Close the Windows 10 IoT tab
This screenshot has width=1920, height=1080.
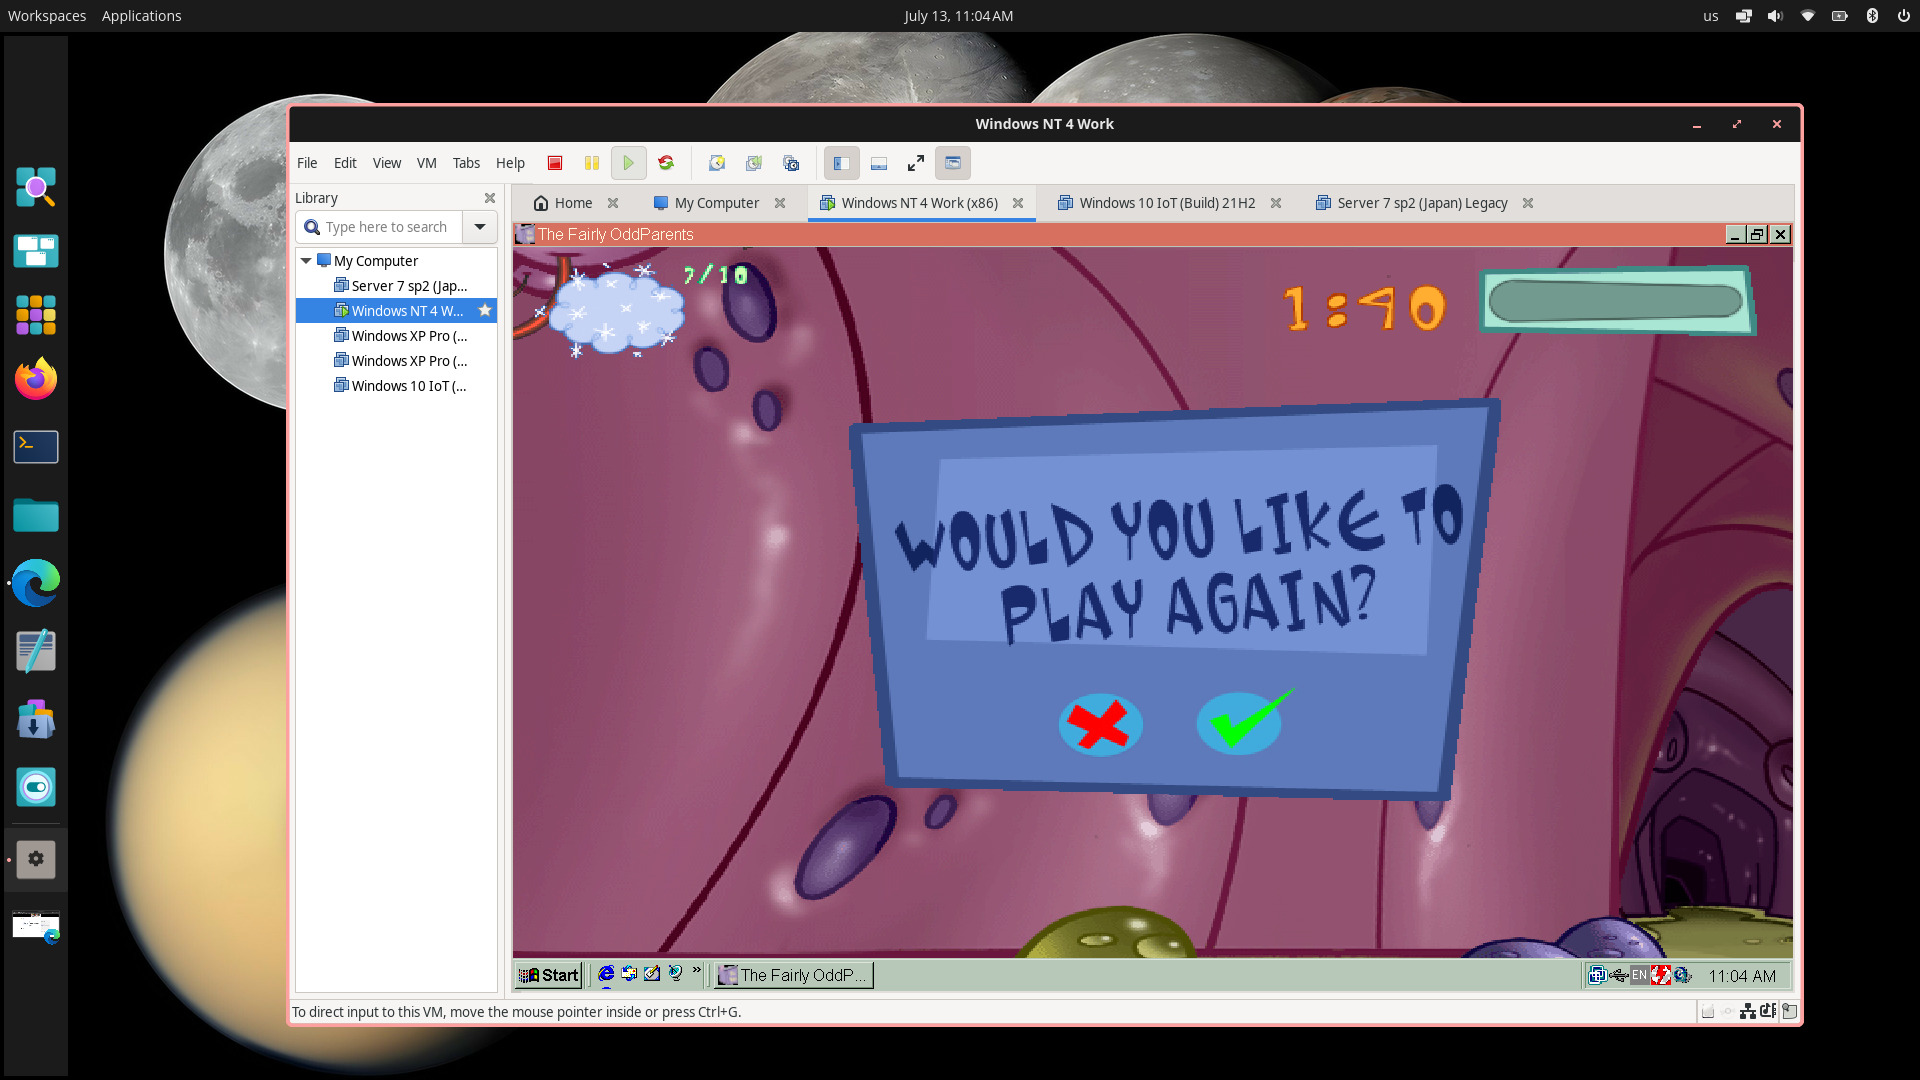click(1276, 203)
